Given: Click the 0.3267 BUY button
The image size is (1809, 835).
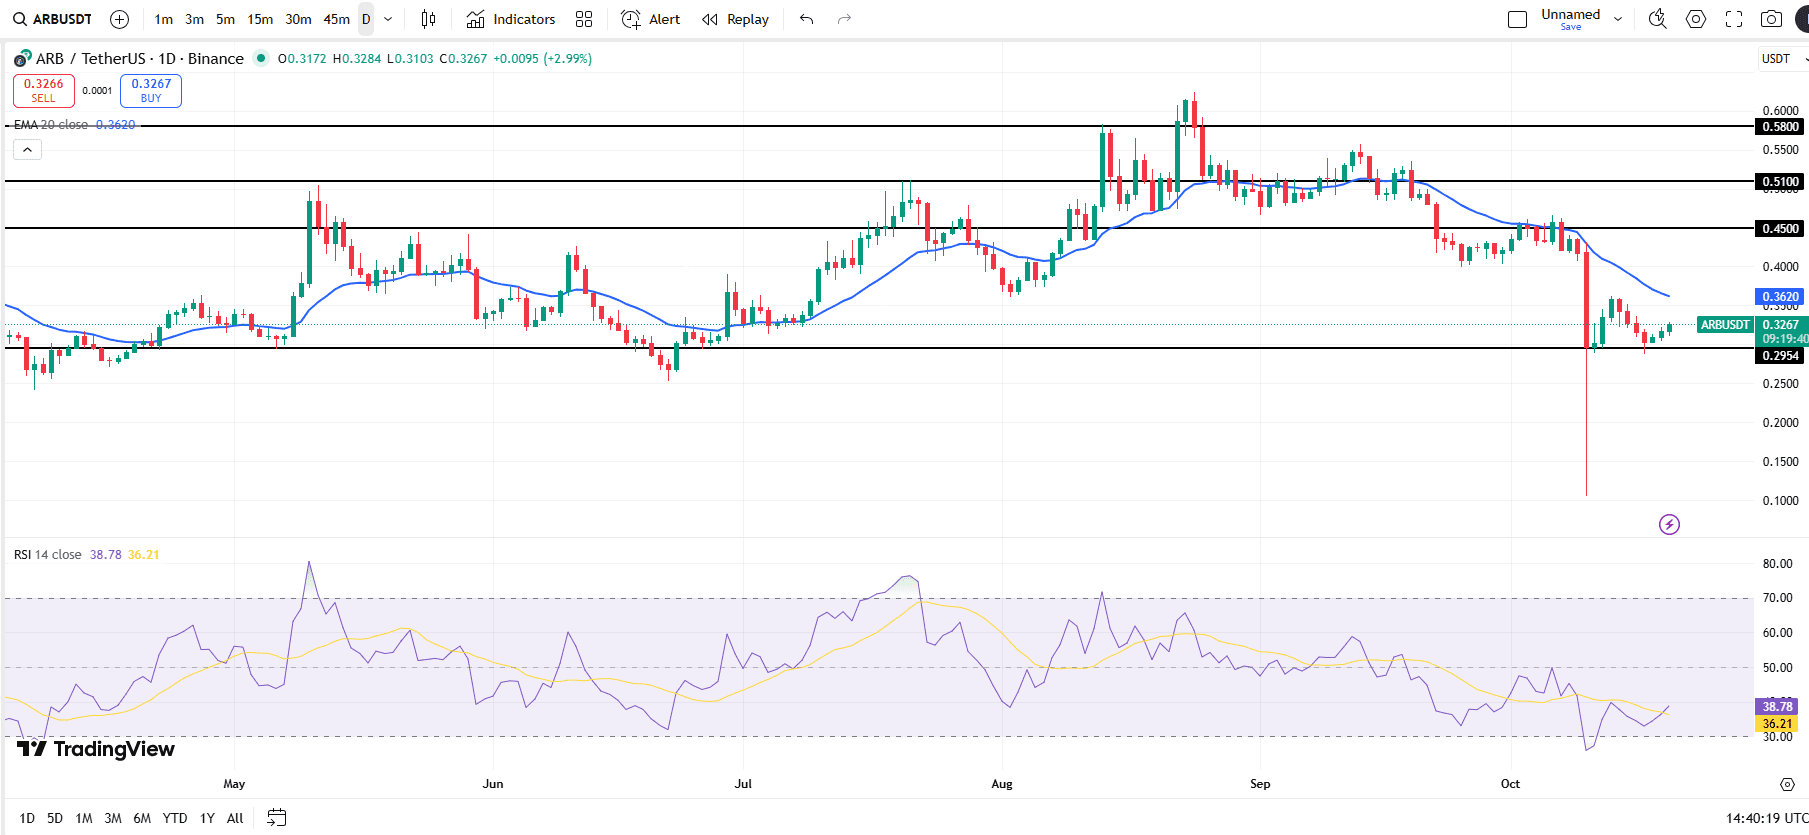Looking at the screenshot, I should [151, 90].
